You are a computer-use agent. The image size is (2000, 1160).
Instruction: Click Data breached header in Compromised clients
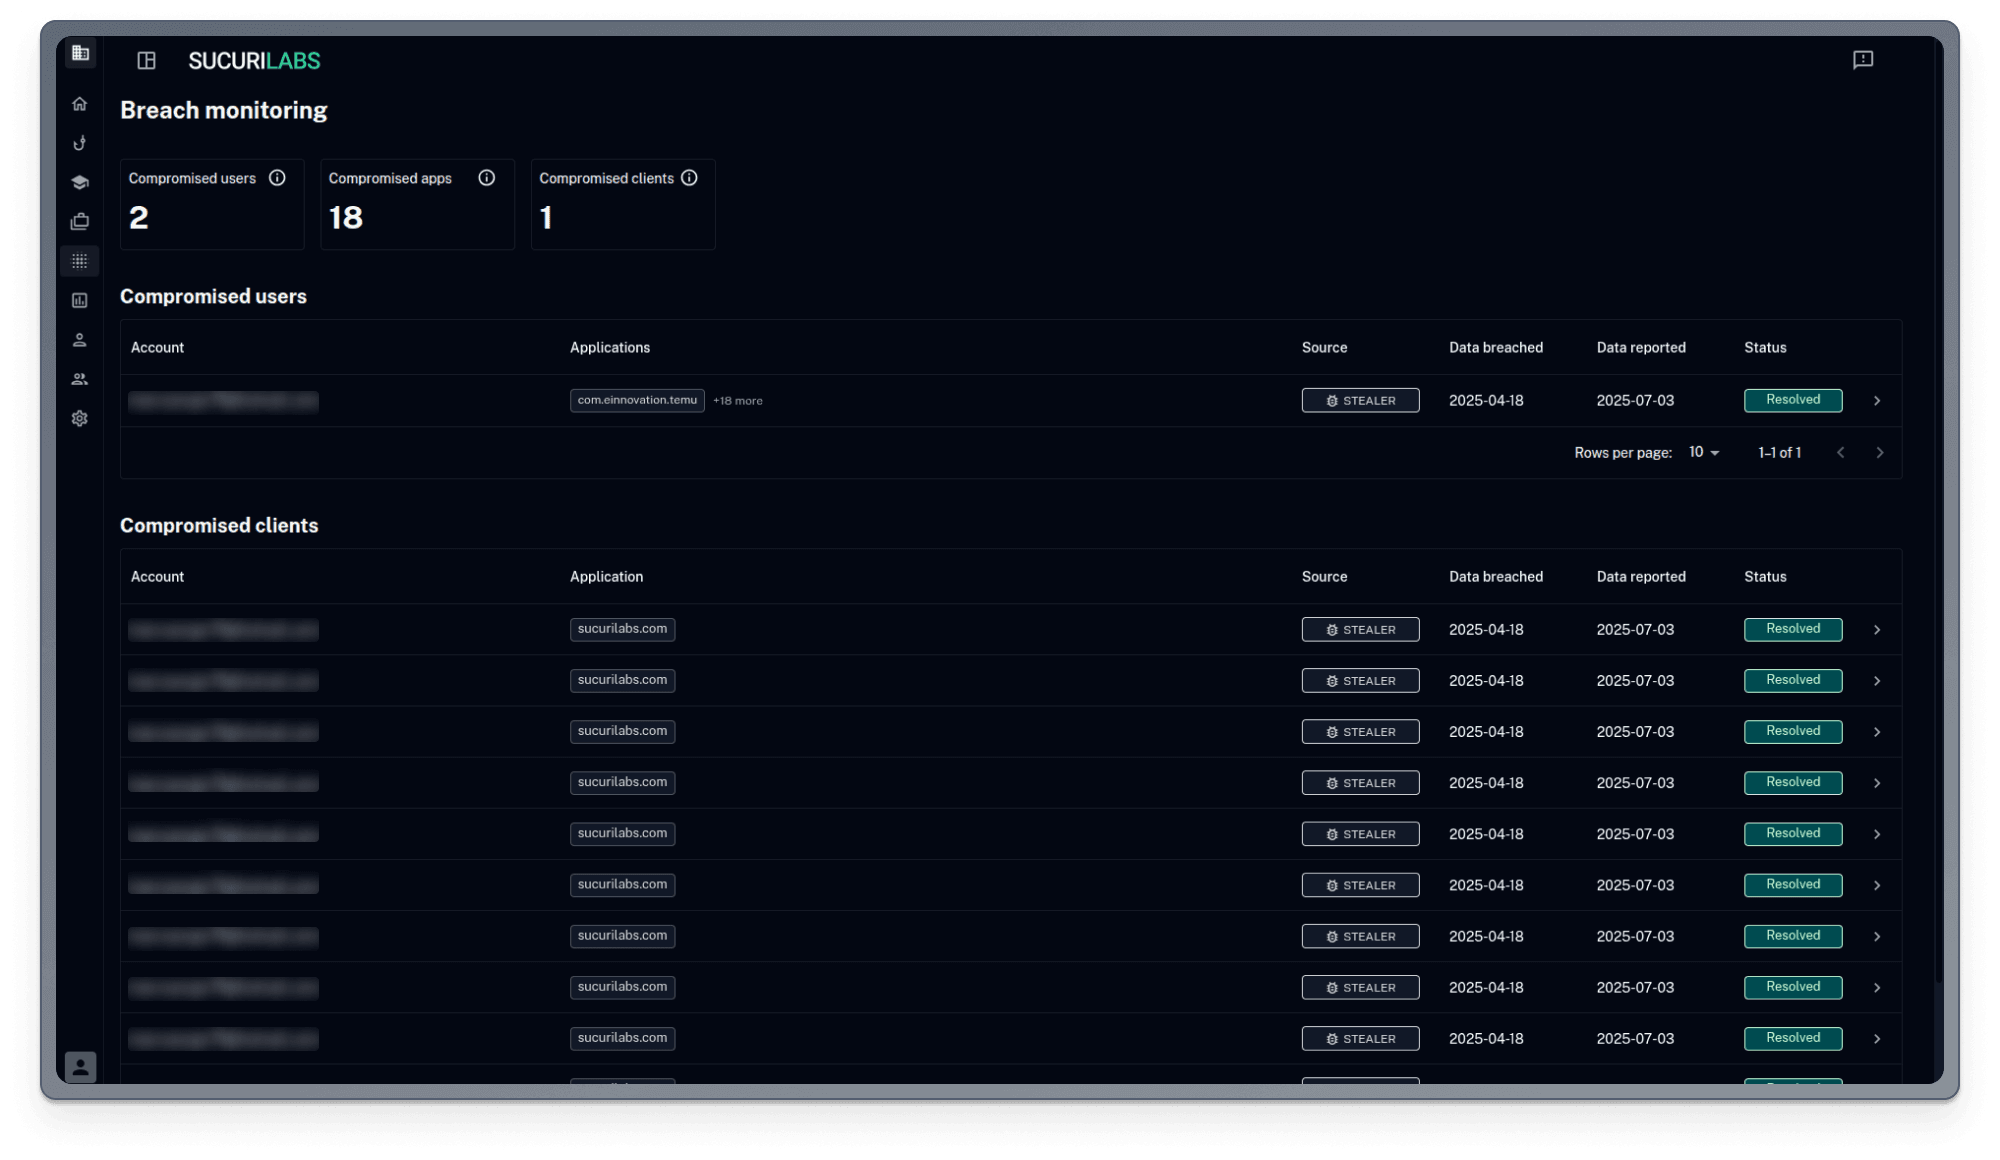pos(1496,577)
